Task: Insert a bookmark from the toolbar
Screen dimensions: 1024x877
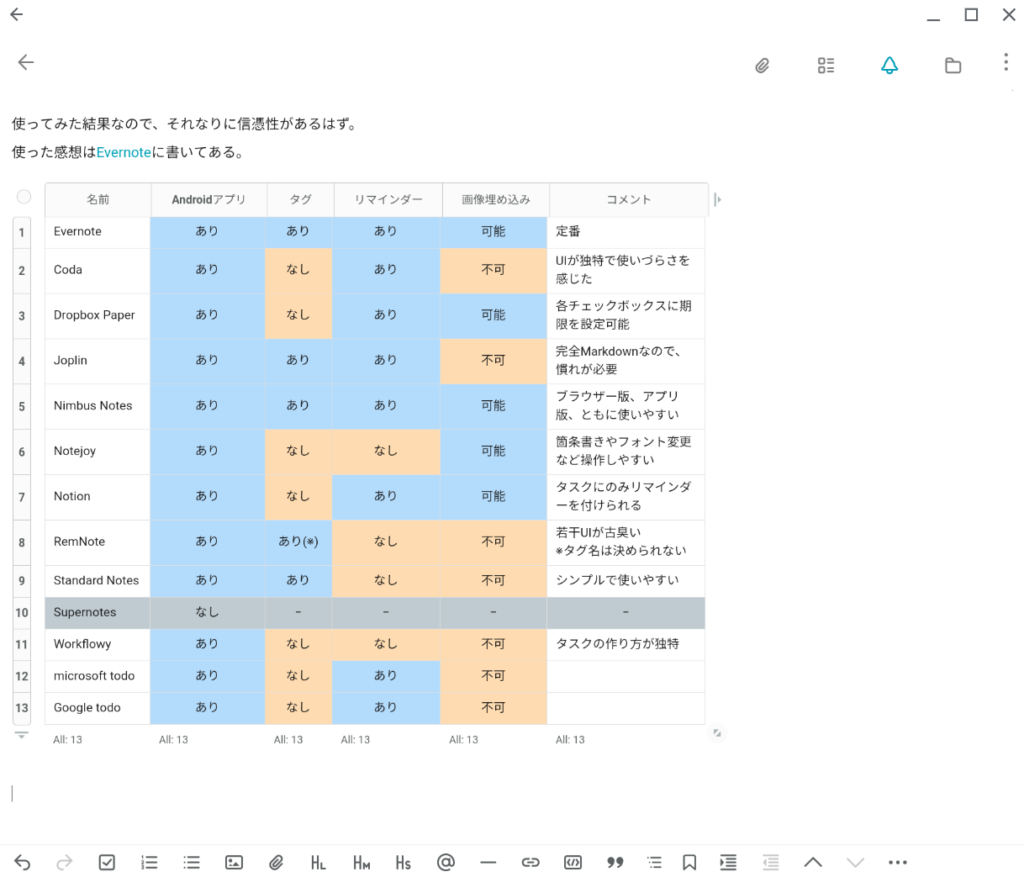Action: tap(689, 863)
